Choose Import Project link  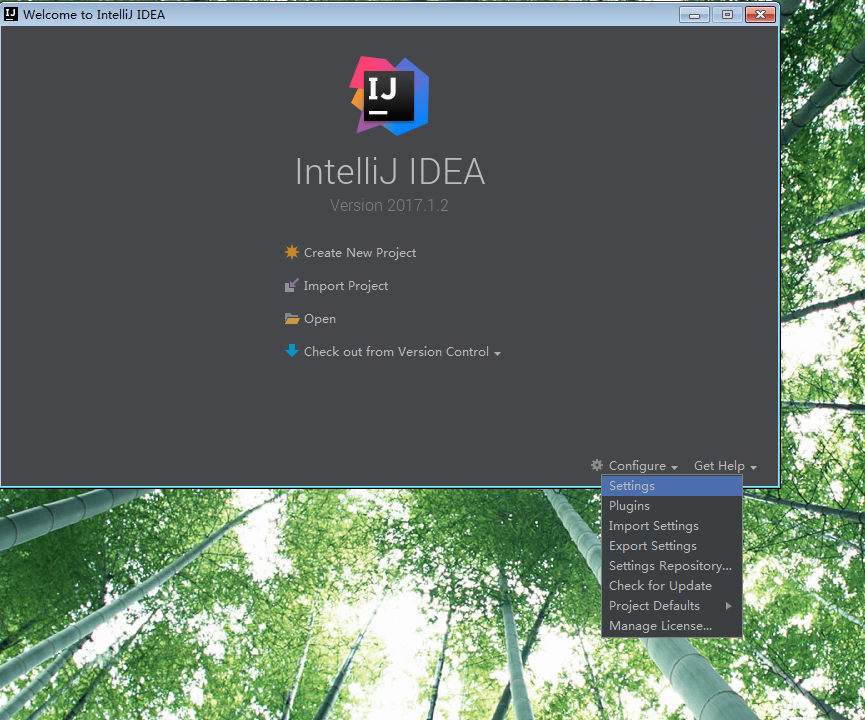pos(345,286)
